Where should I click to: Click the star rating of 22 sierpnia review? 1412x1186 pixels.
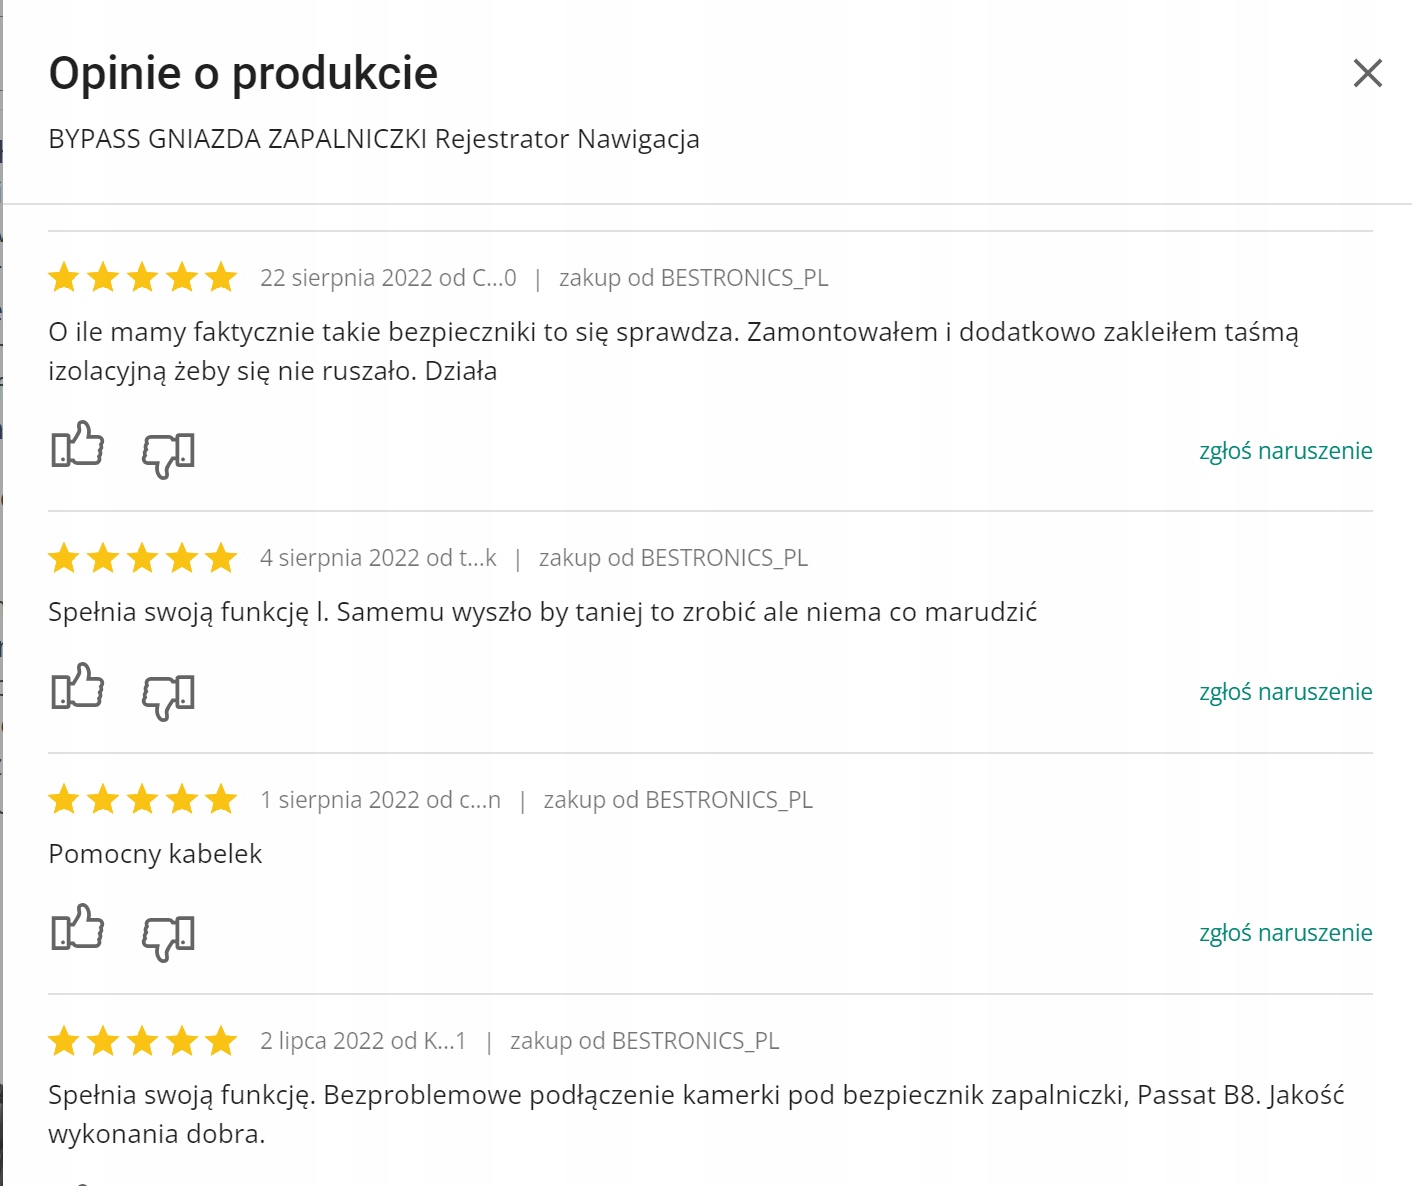[142, 277]
